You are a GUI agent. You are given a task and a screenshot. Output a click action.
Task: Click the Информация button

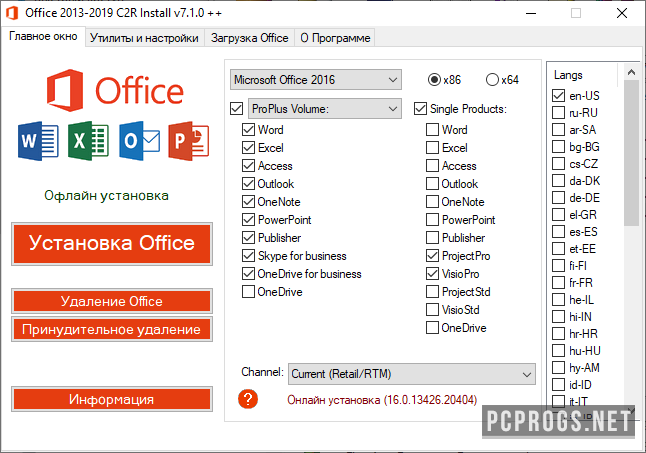(x=112, y=399)
